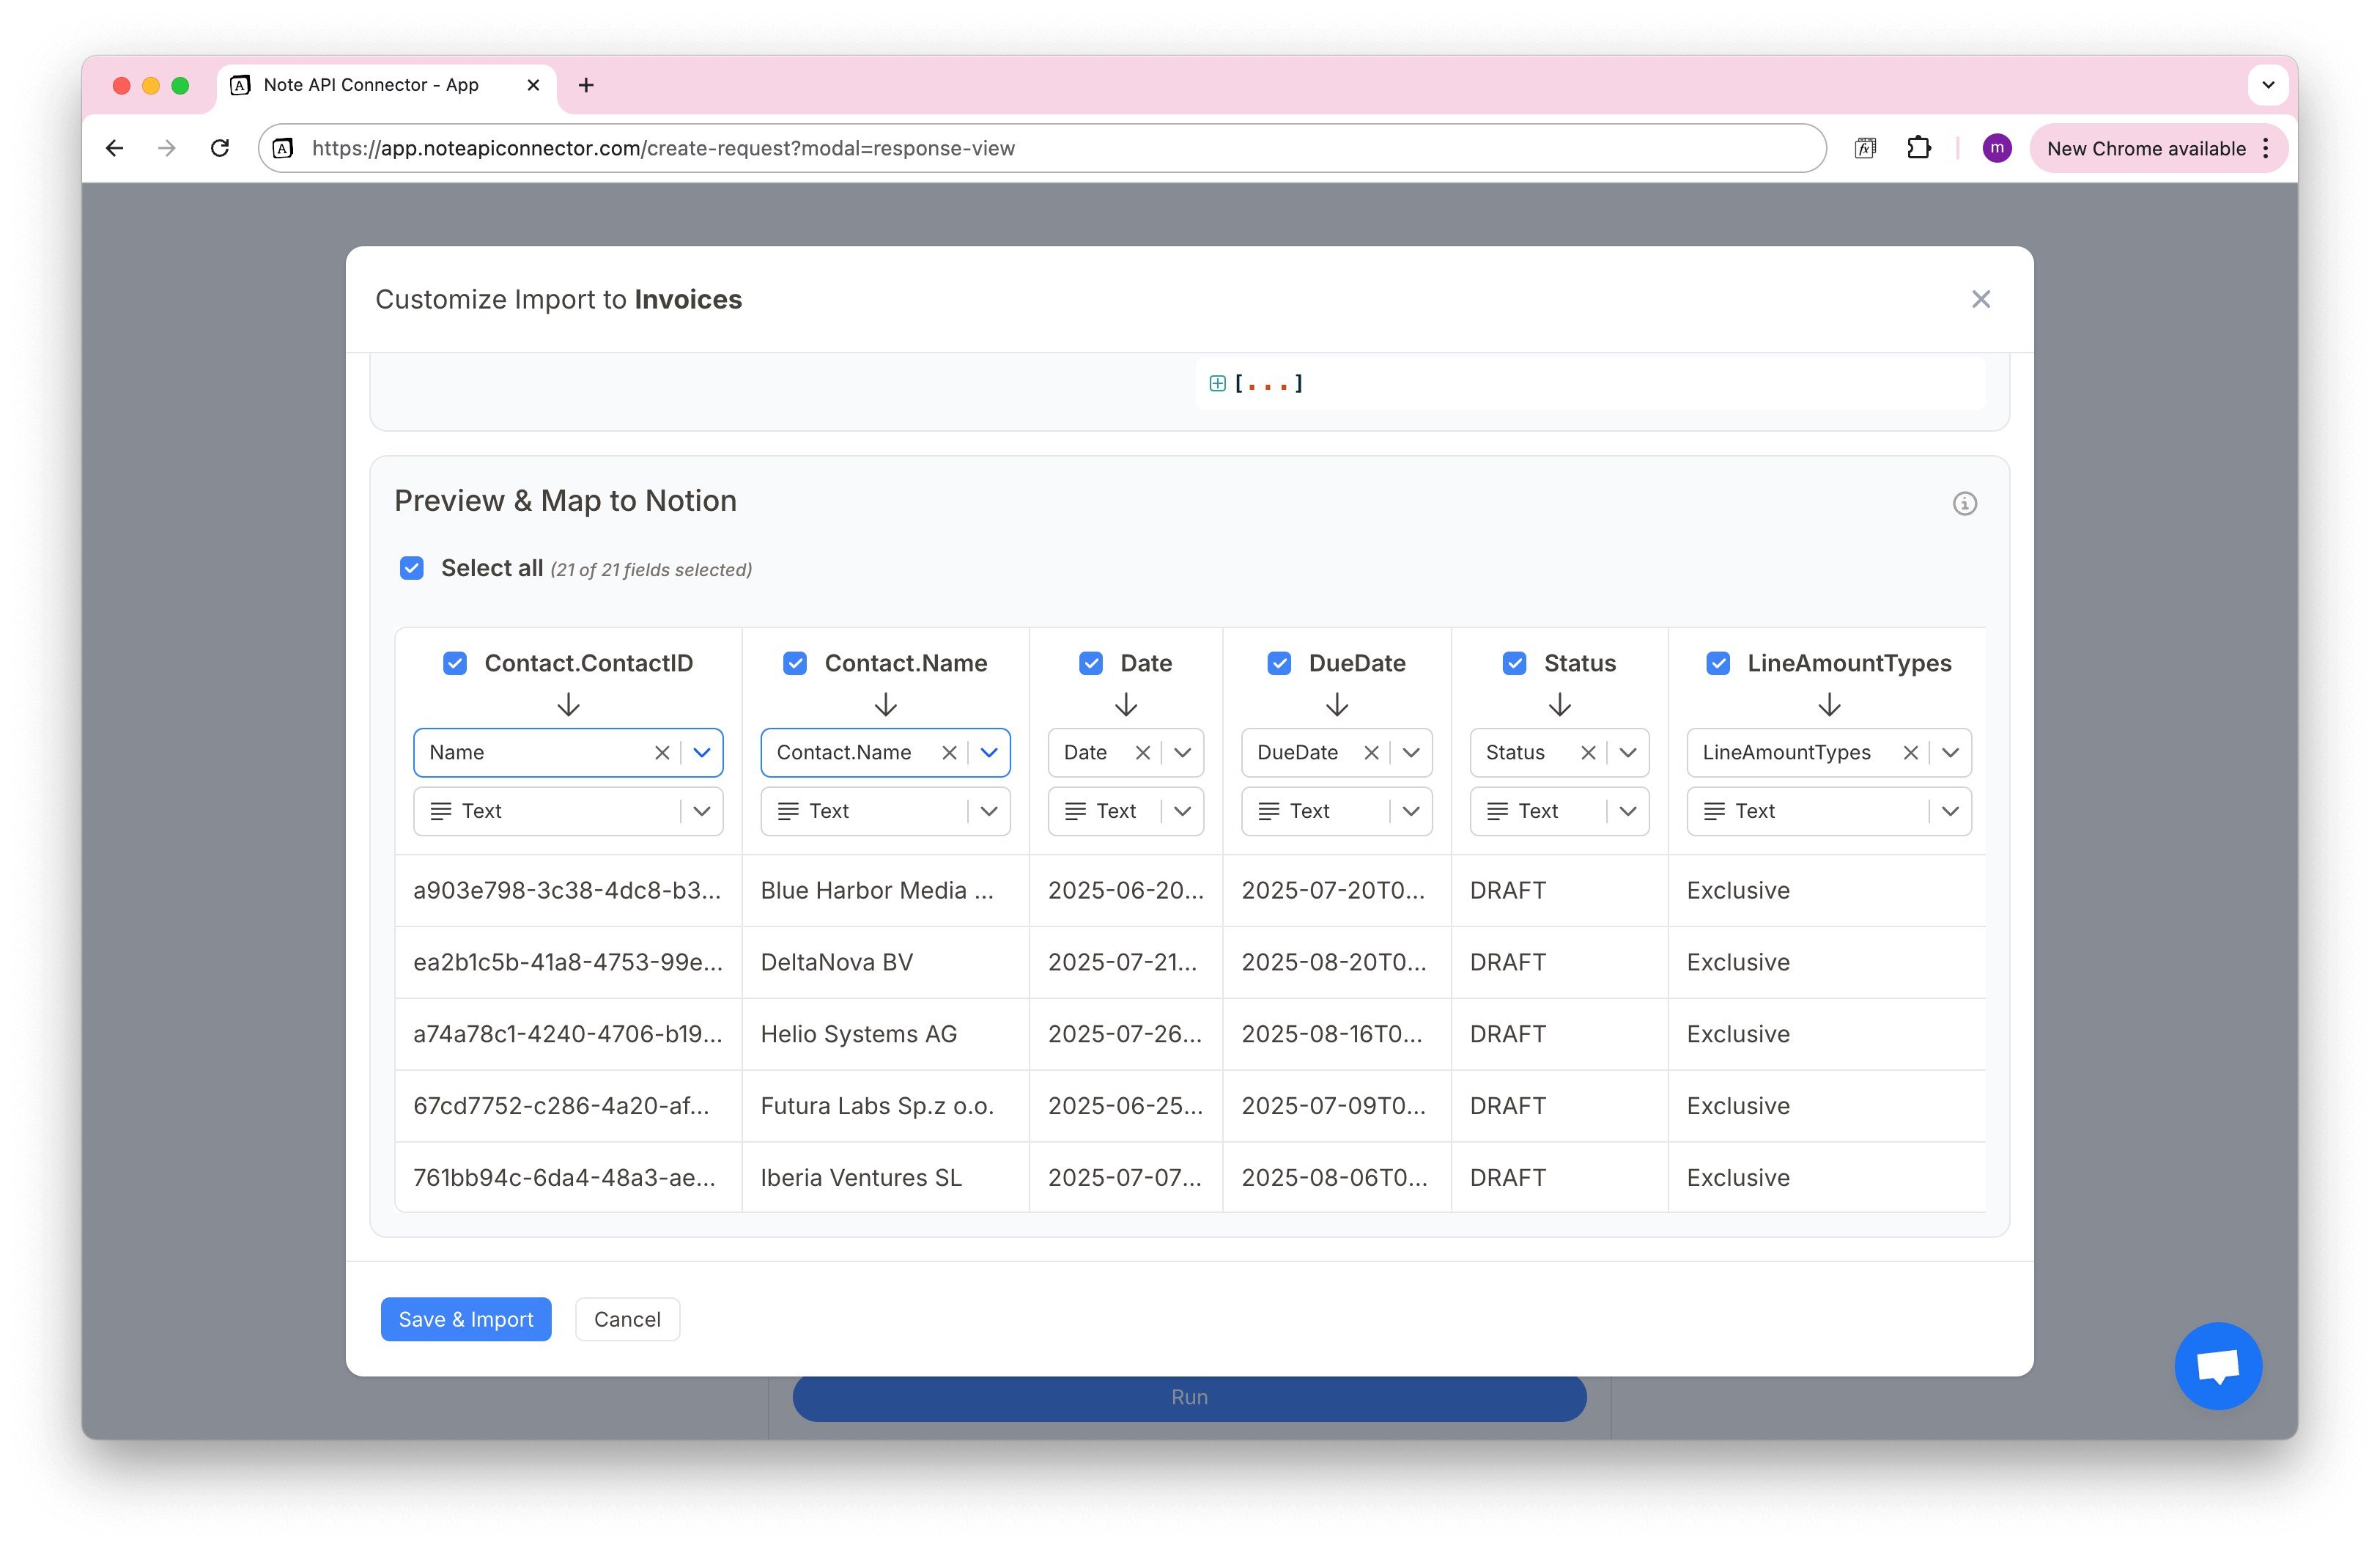Change Text type under LineAmountTypes column
Viewport: 2380px width, 1548px height.
1829,811
